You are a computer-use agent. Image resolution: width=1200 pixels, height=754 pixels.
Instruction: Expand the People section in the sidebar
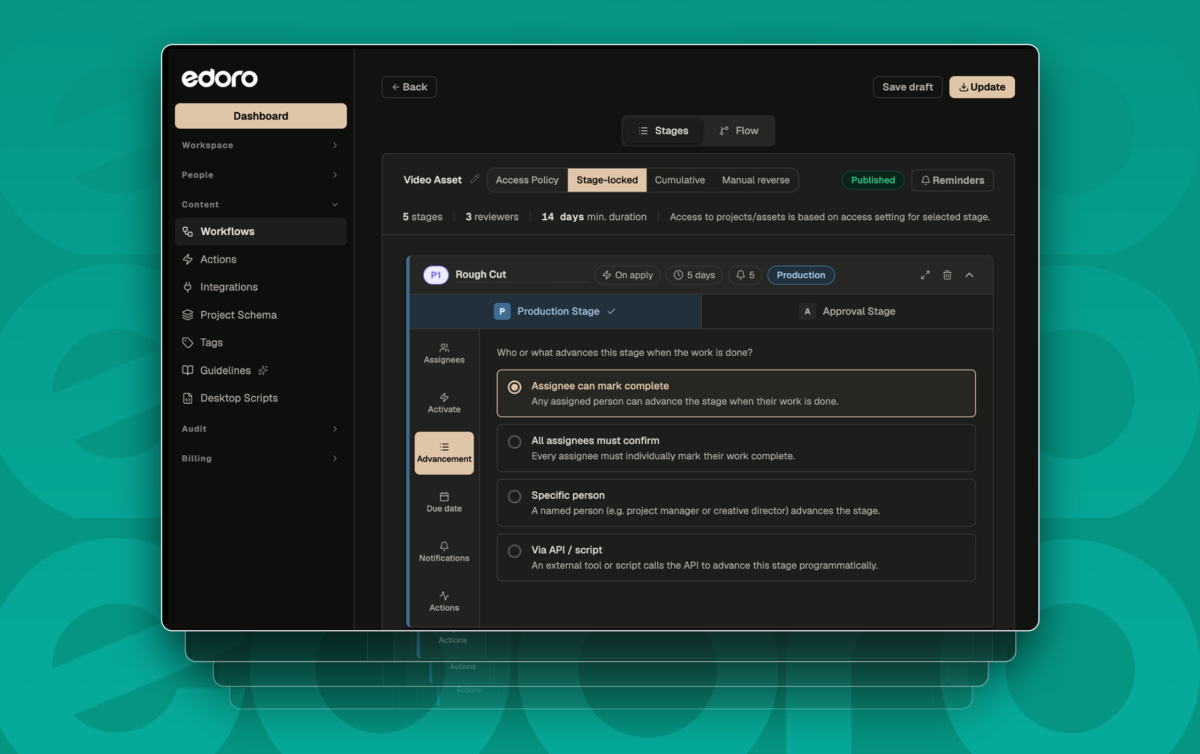[260, 175]
